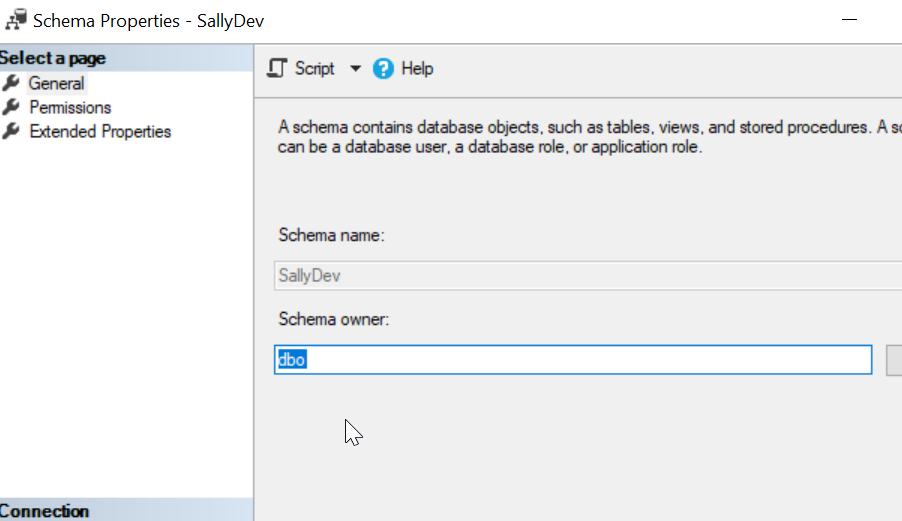Select the General page label
Image resolution: width=902 pixels, height=521 pixels.
[56, 83]
